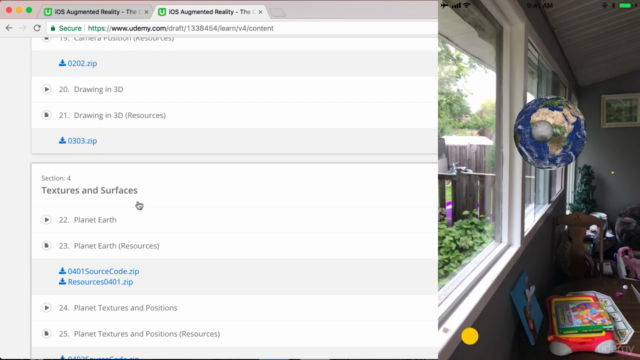Viewport: 640px width, 360px height.
Task: Click document icon for lecture 21
Action: [47, 115]
